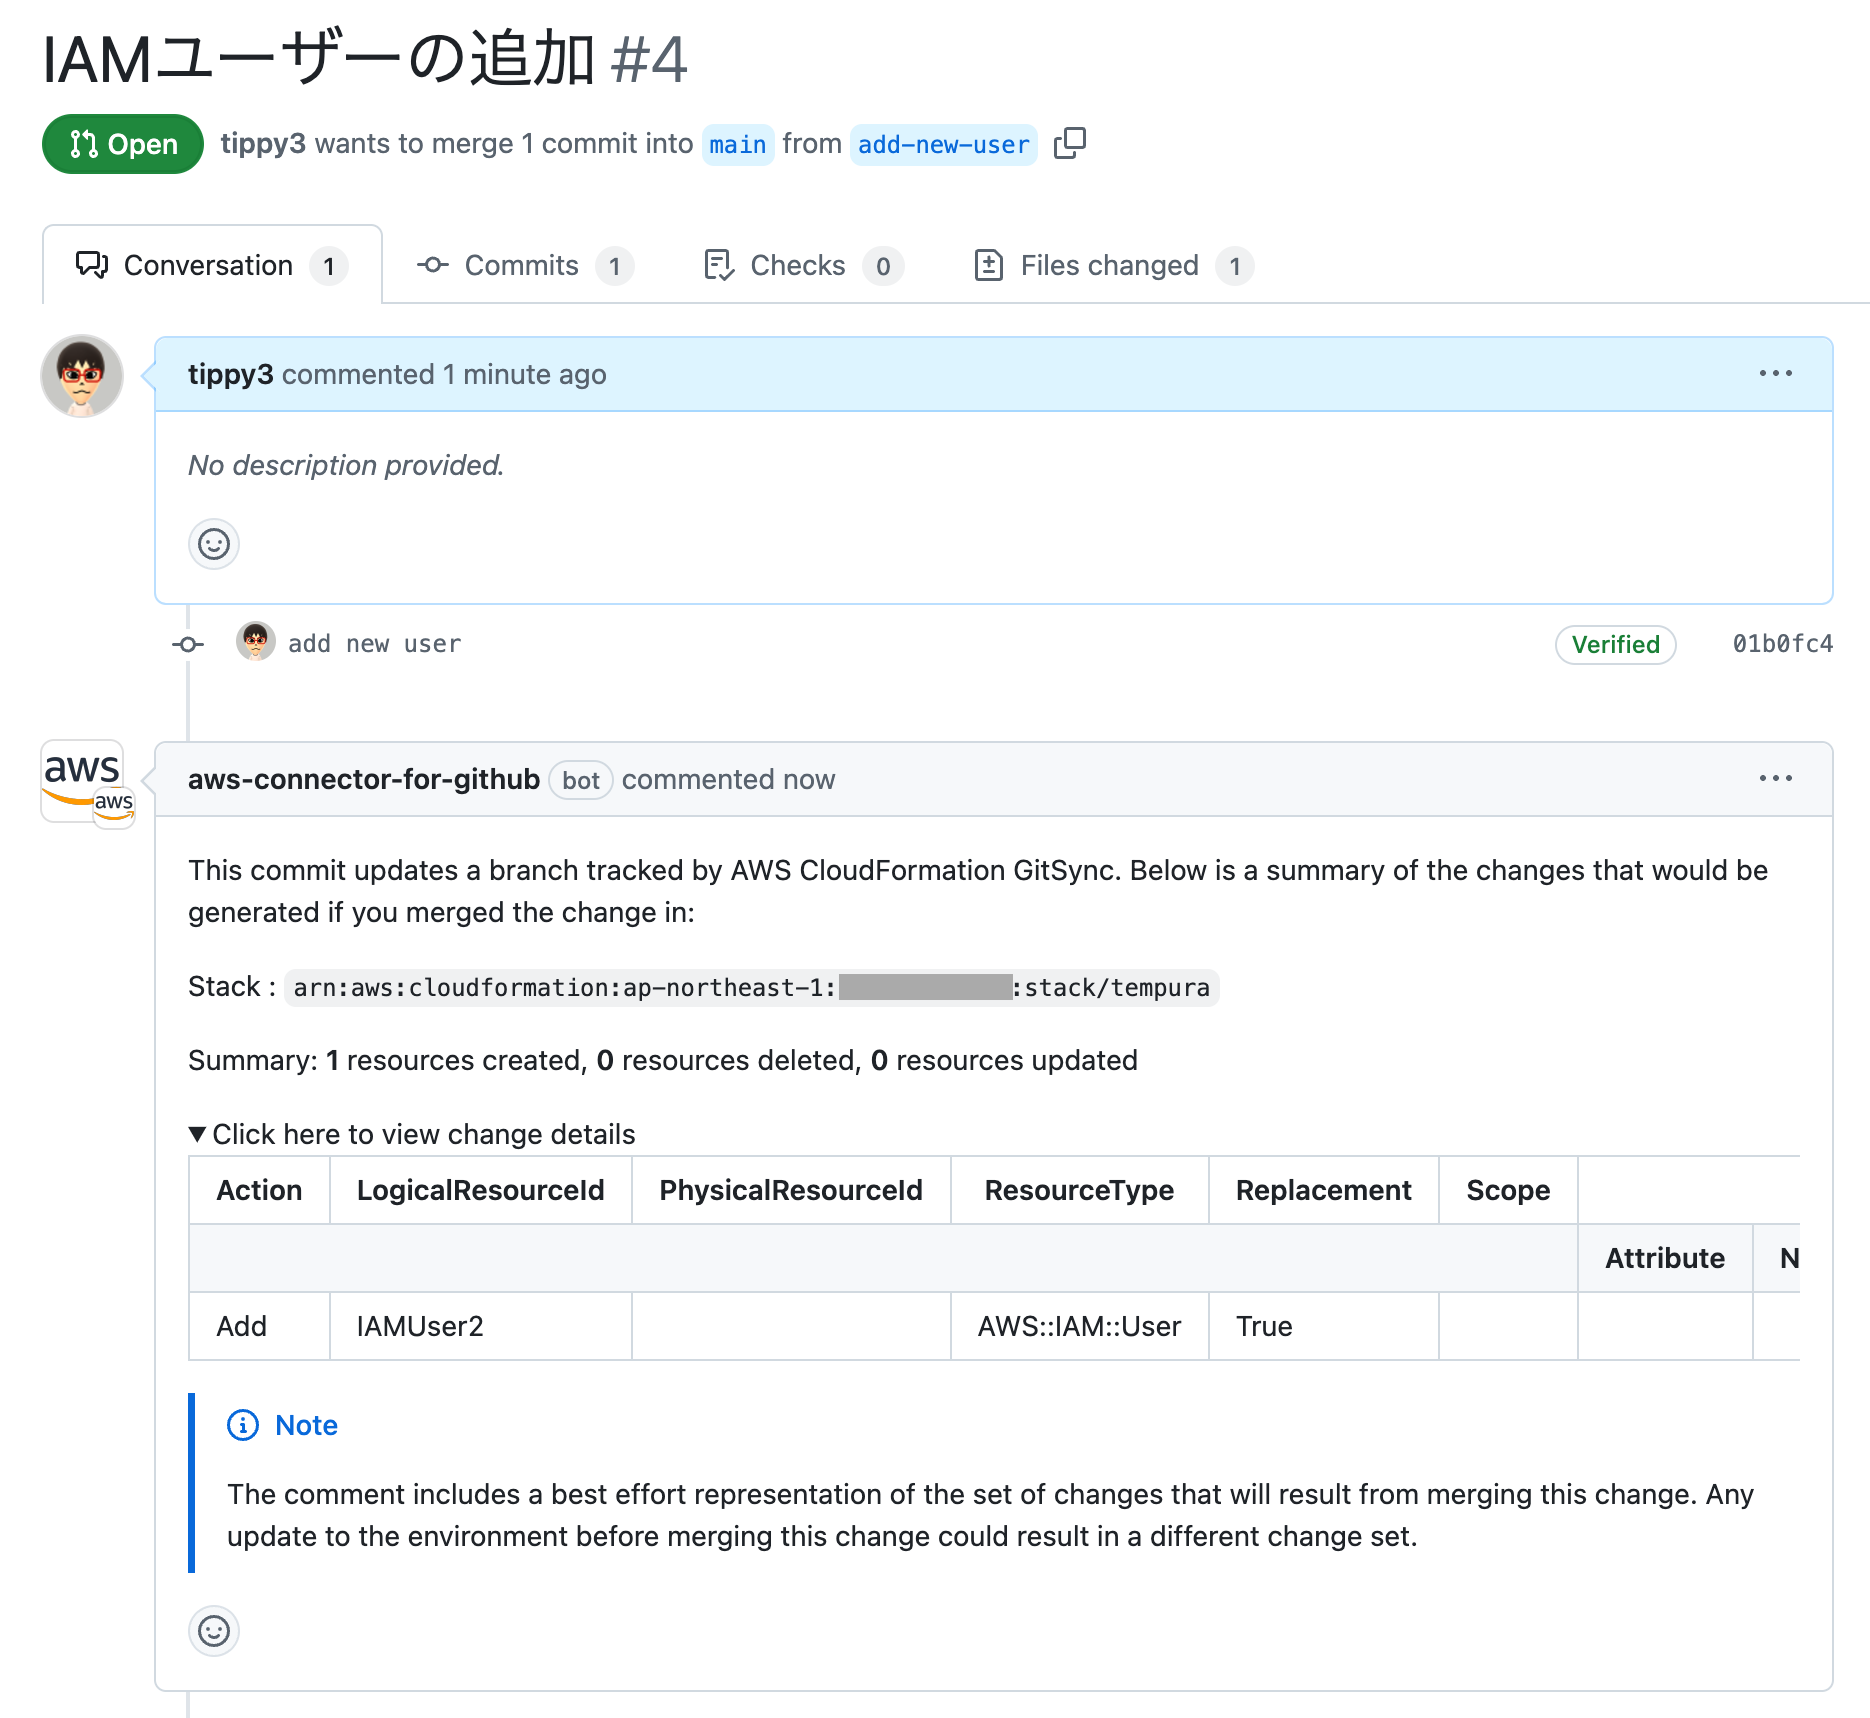Open options menu on AWS bot comment
The height and width of the screenshot is (1718, 1870).
[1776, 778]
